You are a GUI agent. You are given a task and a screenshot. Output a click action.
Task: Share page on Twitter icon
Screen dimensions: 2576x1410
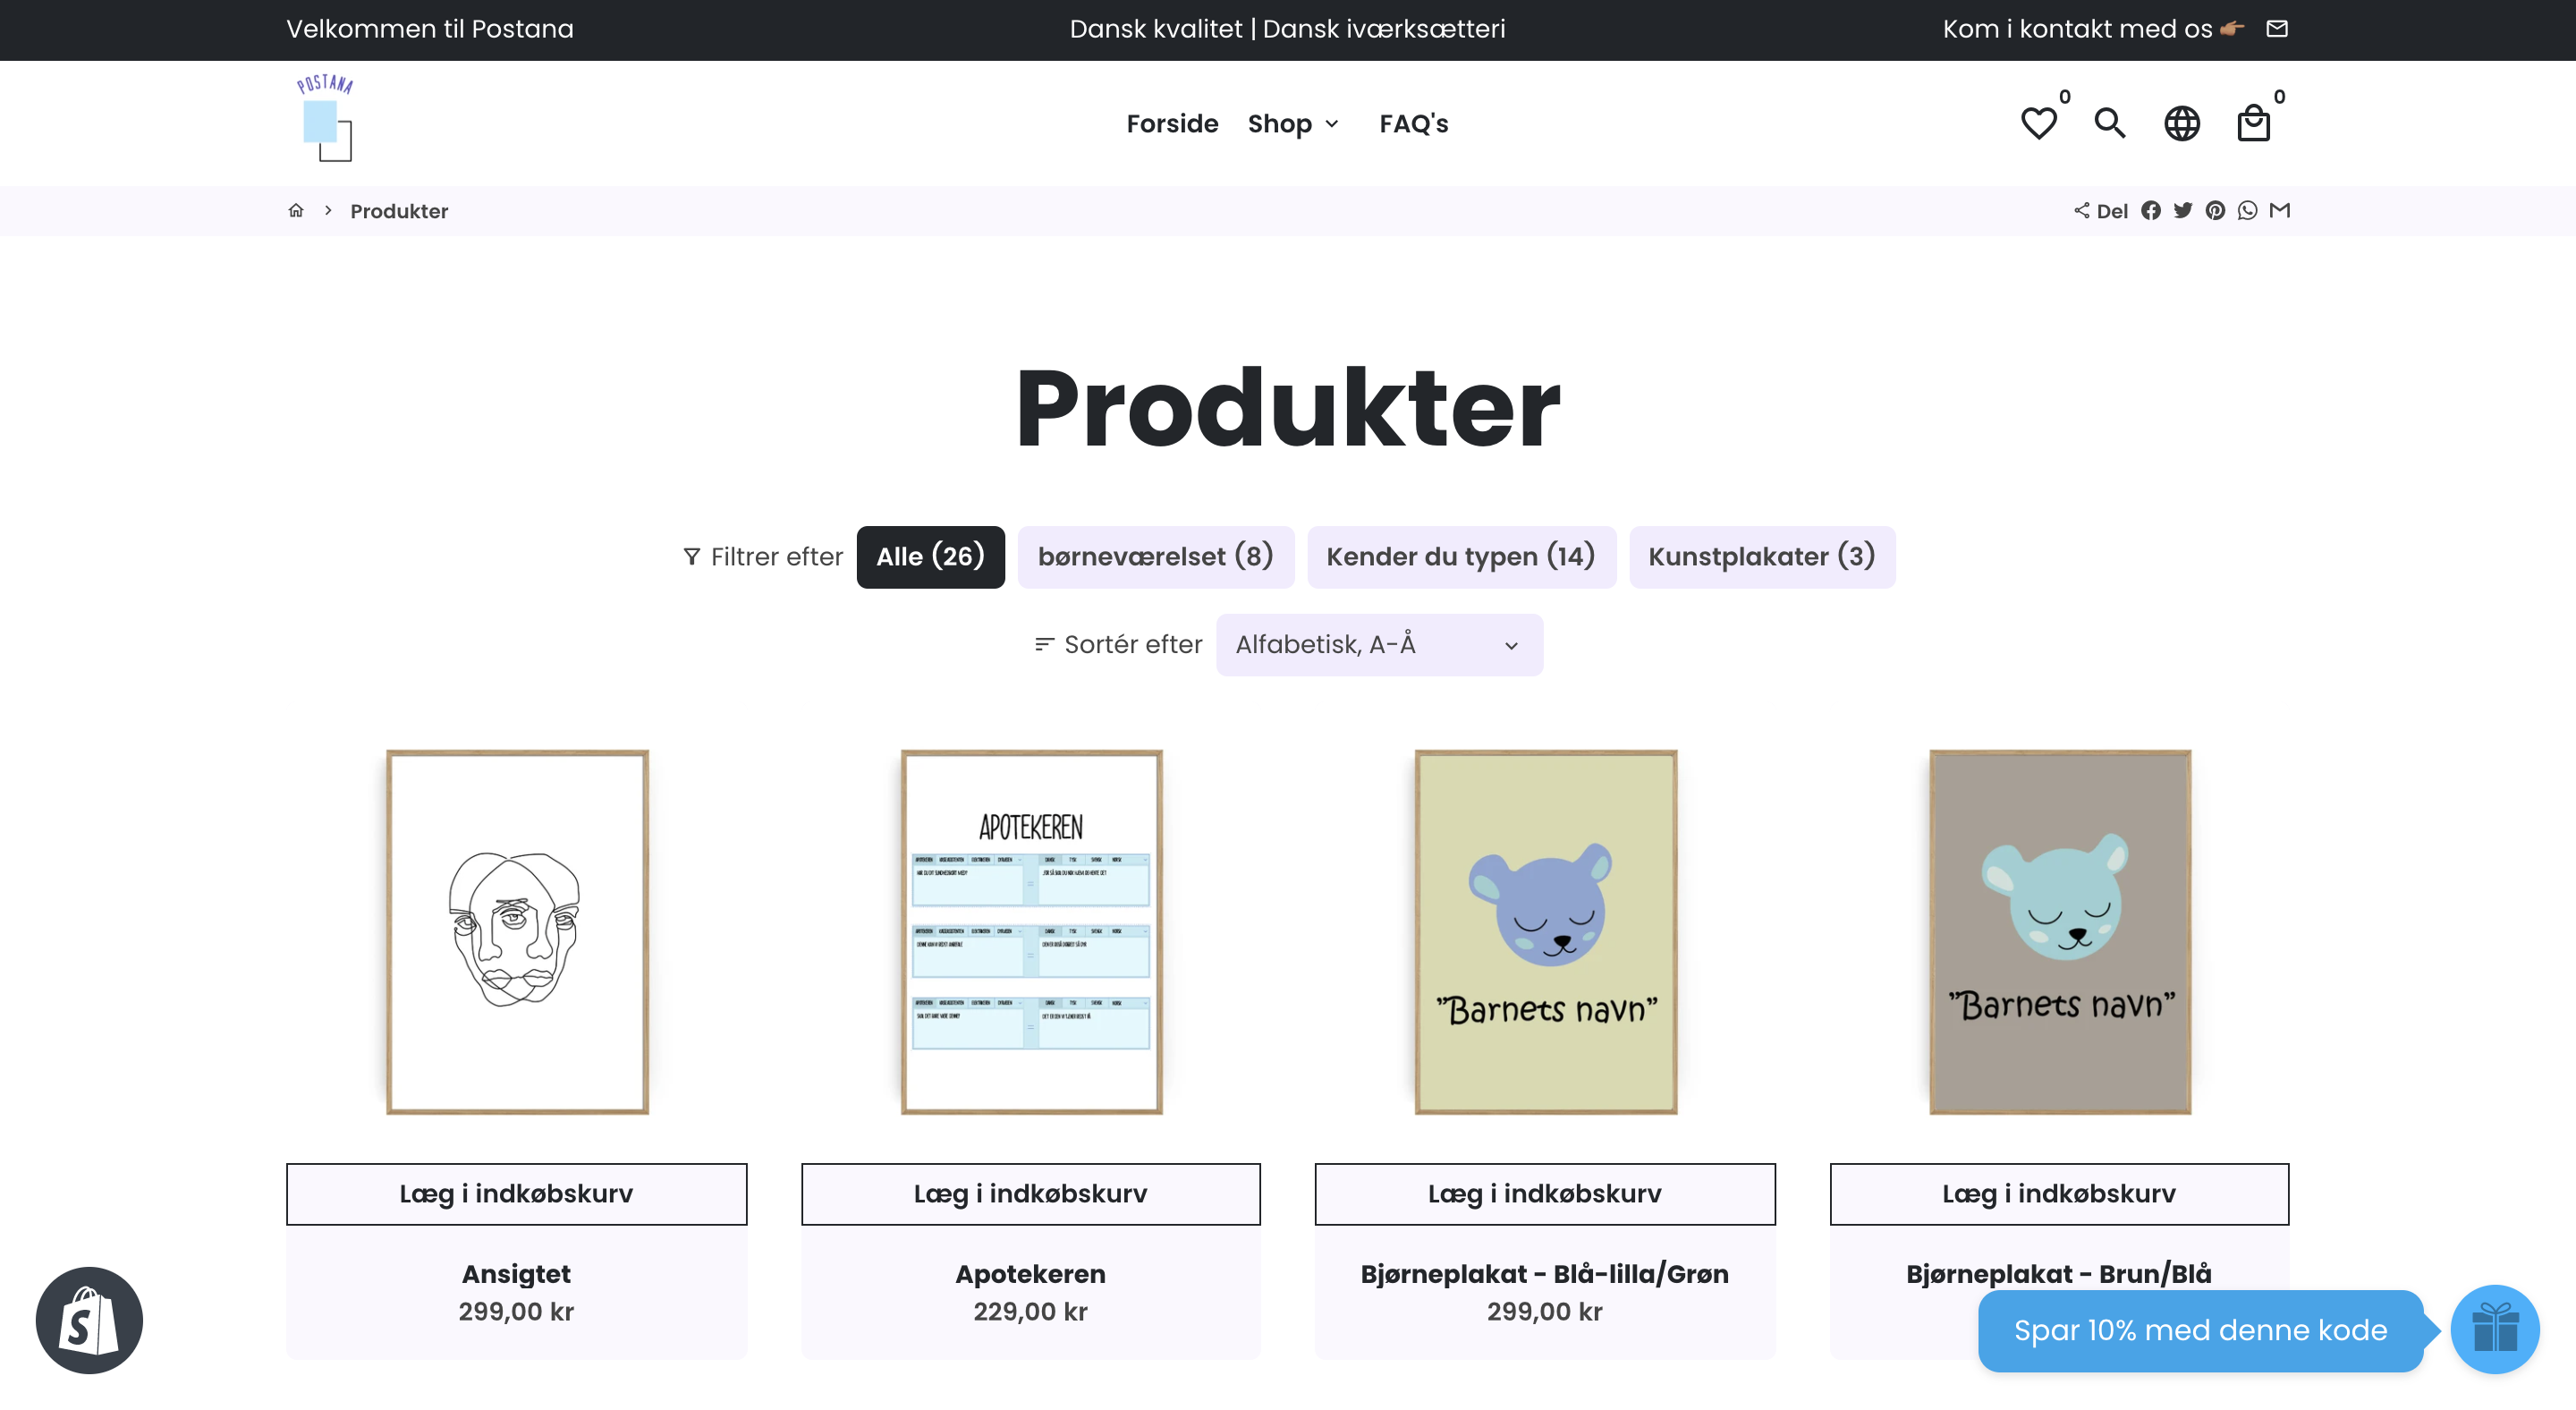[2183, 211]
